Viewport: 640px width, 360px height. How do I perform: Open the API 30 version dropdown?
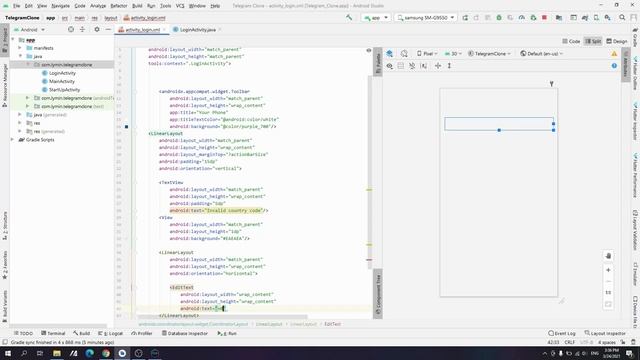453,53
